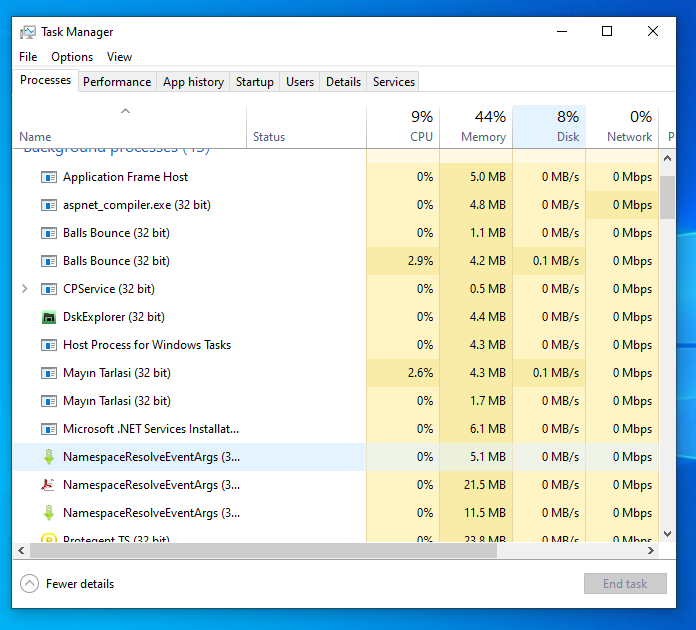Click the 21.5 MB memory value
Viewport: 696px width, 630px height.
(x=485, y=485)
